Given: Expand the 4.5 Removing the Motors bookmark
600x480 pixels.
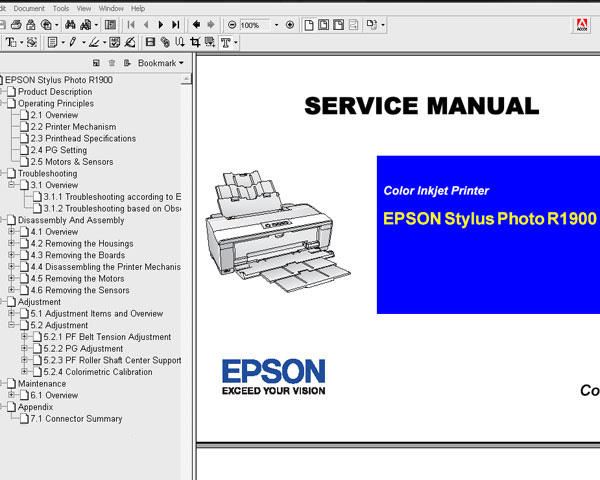Looking at the screenshot, I should [11, 278].
